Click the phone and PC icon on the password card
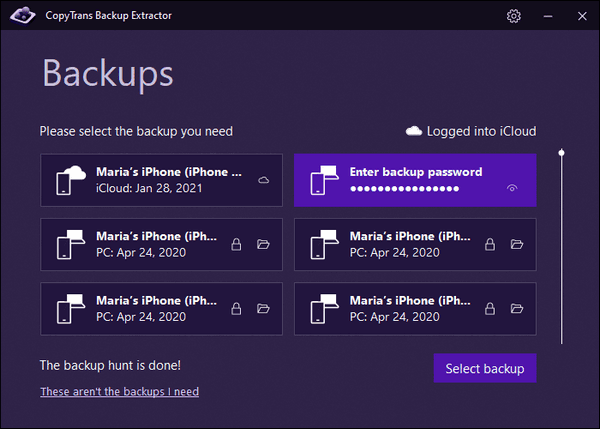Viewport: 600px width, 429px height. [324, 180]
